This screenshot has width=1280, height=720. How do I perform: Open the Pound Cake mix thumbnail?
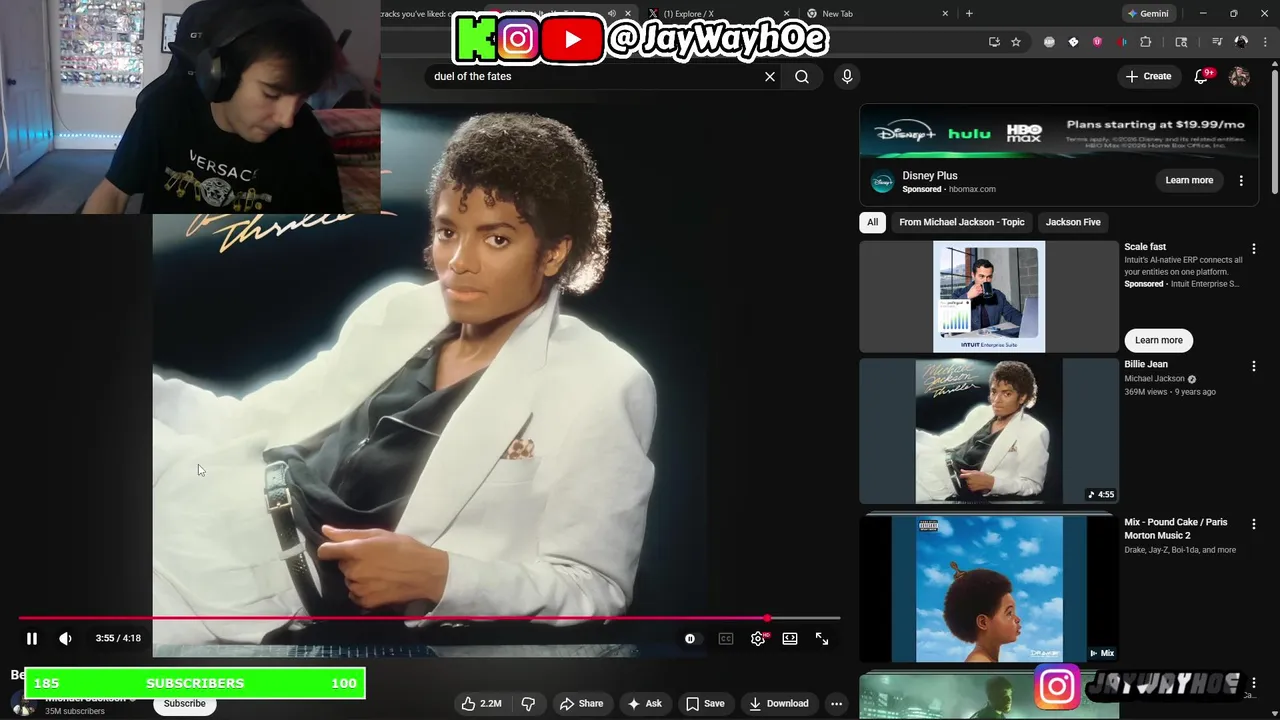[989, 588]
